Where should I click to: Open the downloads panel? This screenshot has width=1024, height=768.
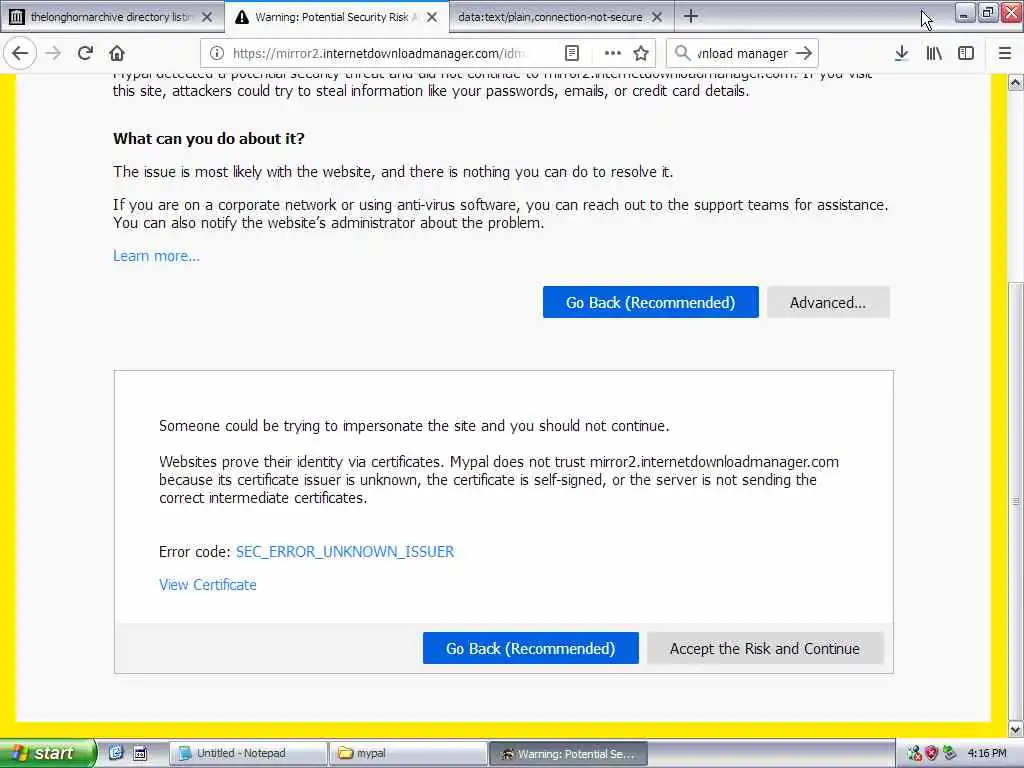pos(902,54)
